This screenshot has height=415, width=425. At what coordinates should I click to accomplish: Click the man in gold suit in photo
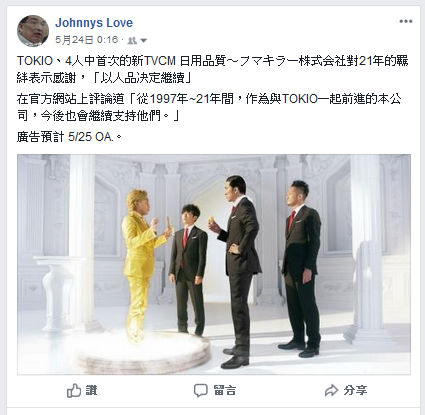point(144,265)
